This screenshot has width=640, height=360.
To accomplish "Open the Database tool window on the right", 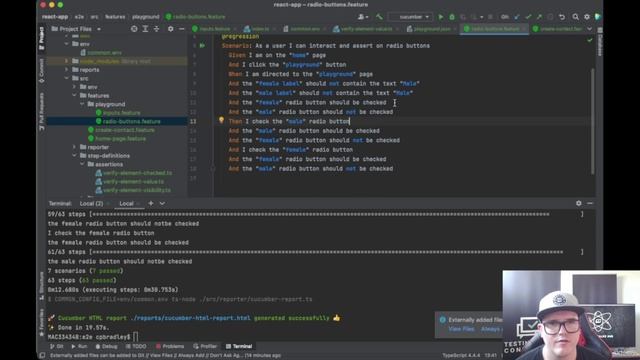I will click(600, 42).
